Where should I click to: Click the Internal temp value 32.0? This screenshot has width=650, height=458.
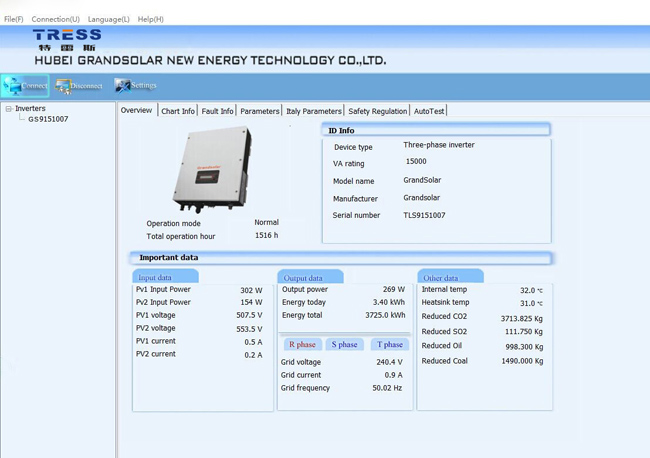tap(531, 290)
